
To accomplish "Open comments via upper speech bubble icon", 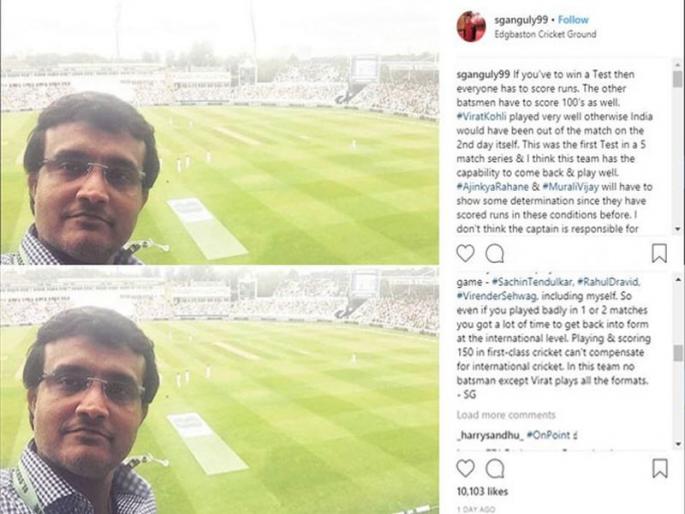I will [x=495, y=253].
